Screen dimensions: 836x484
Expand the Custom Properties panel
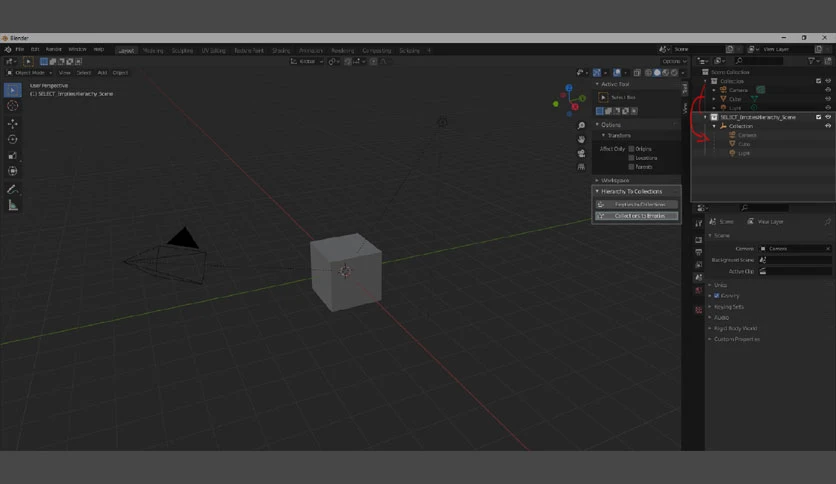point(736,339)
